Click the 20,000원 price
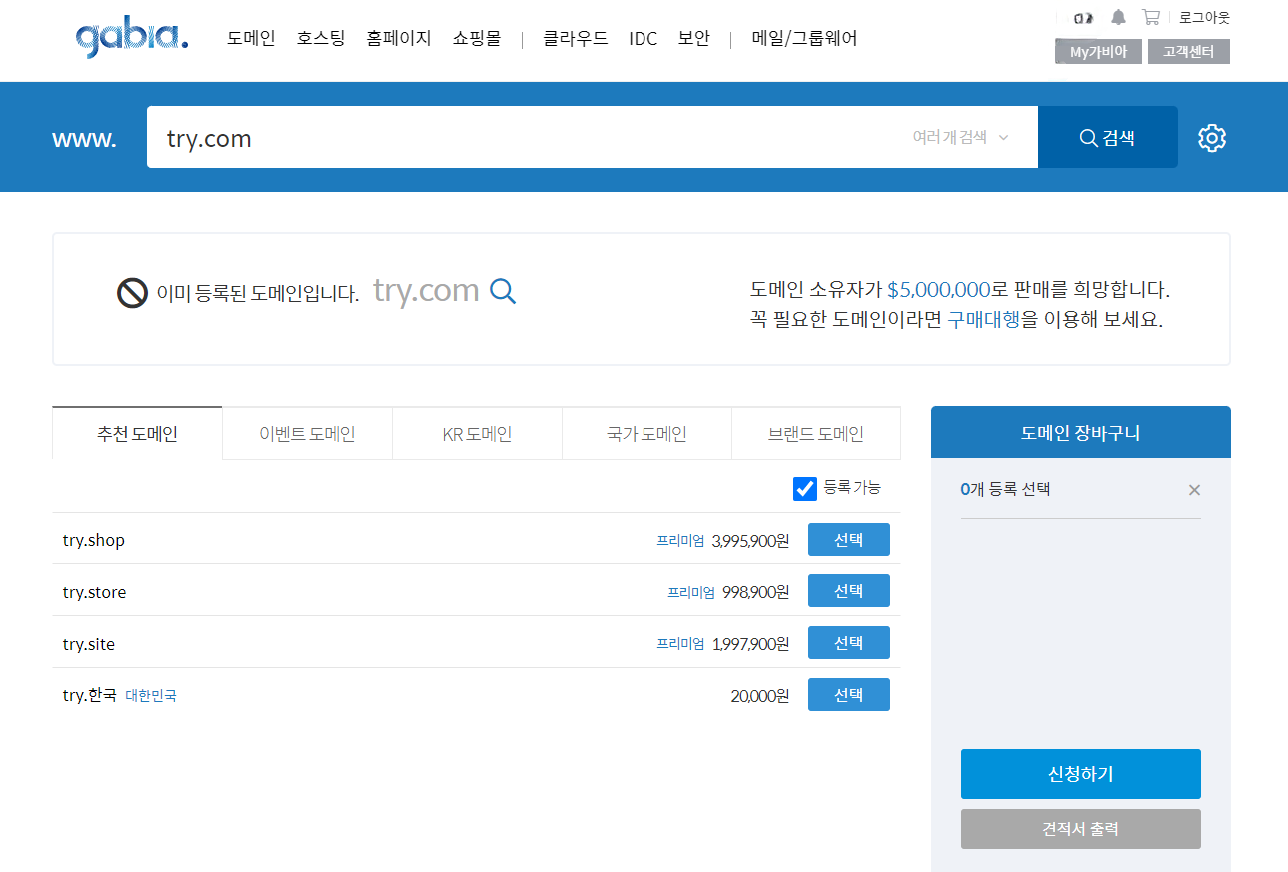 [760, 696]
